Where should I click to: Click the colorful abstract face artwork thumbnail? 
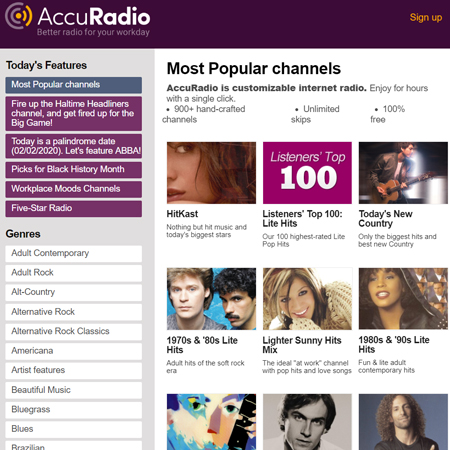point(211,422)
